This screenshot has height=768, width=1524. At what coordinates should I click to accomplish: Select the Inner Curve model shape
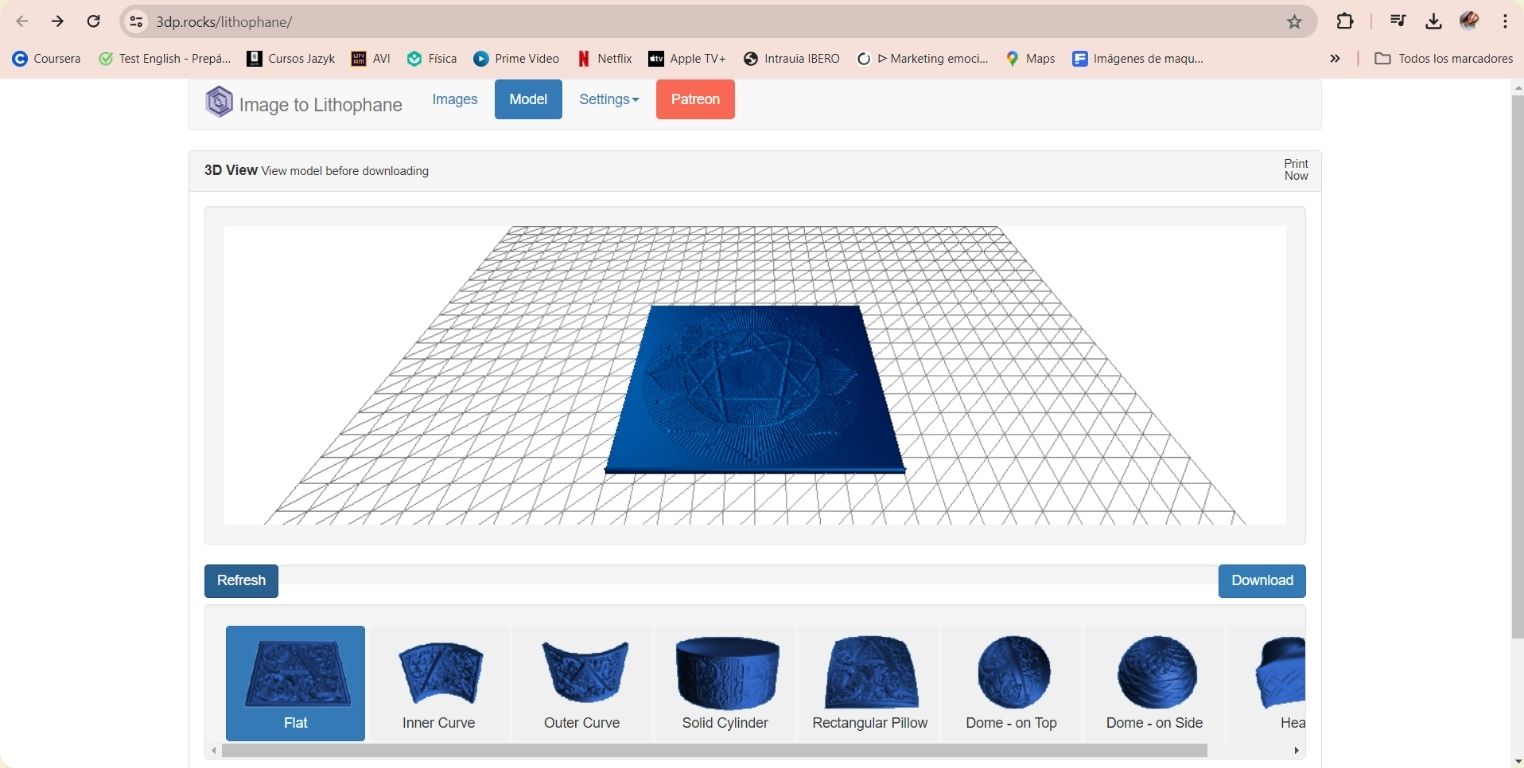click(x=438, y=683)
